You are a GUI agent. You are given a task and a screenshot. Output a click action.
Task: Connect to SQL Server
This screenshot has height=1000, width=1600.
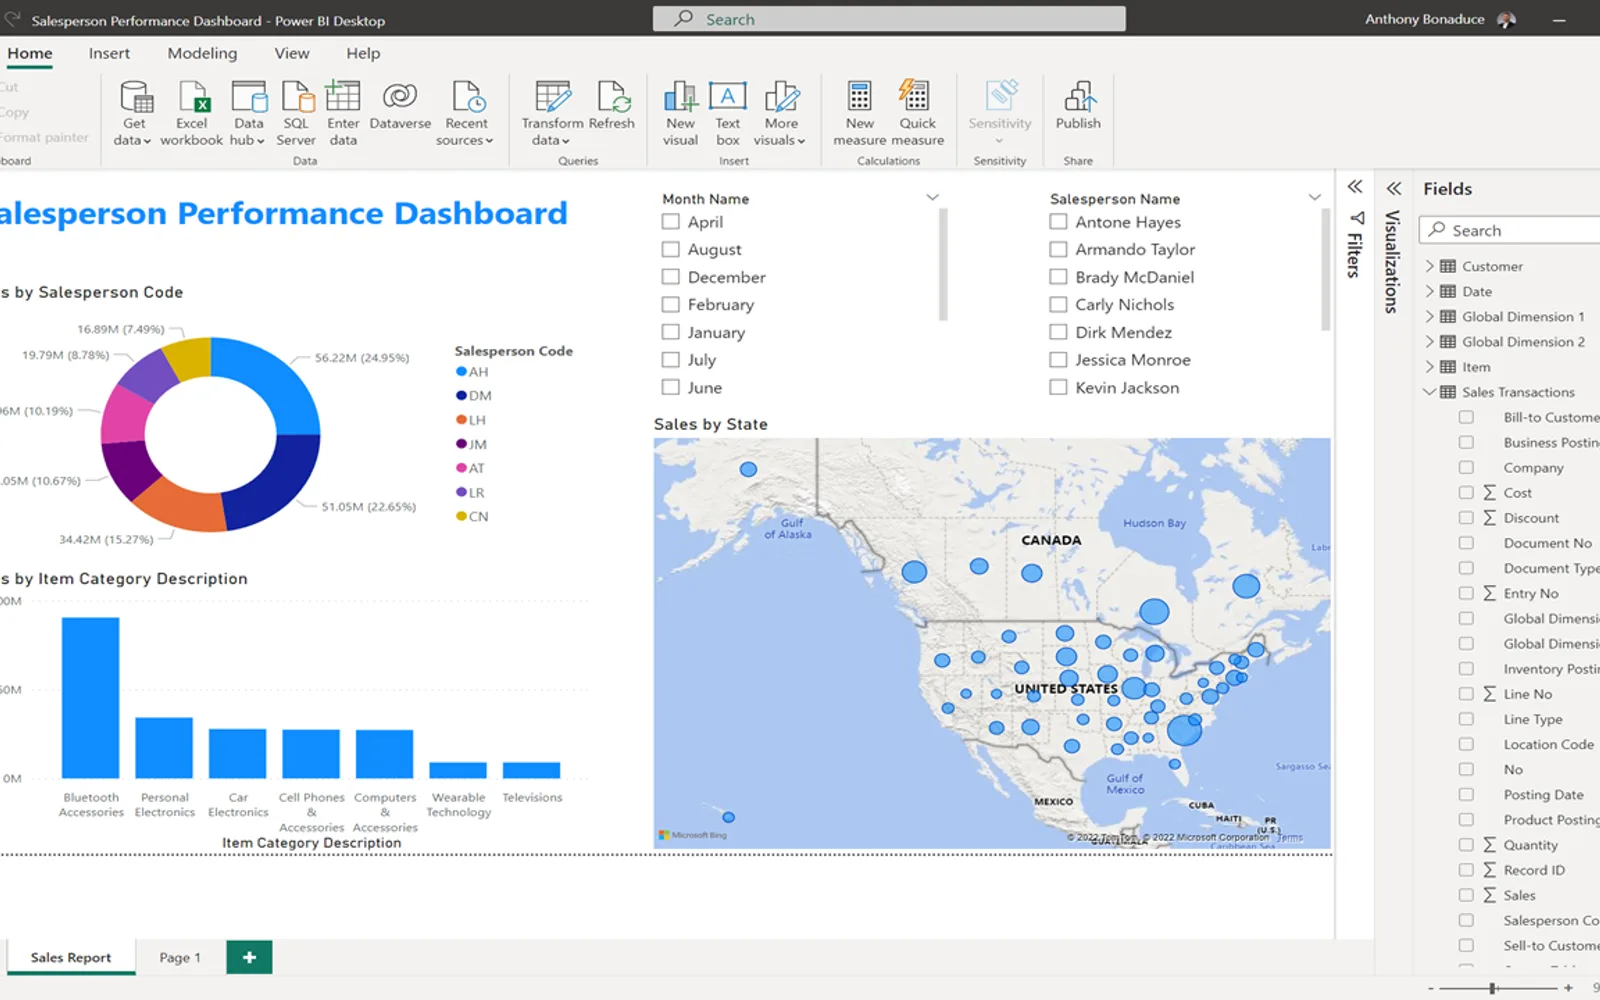coord(296,113)
